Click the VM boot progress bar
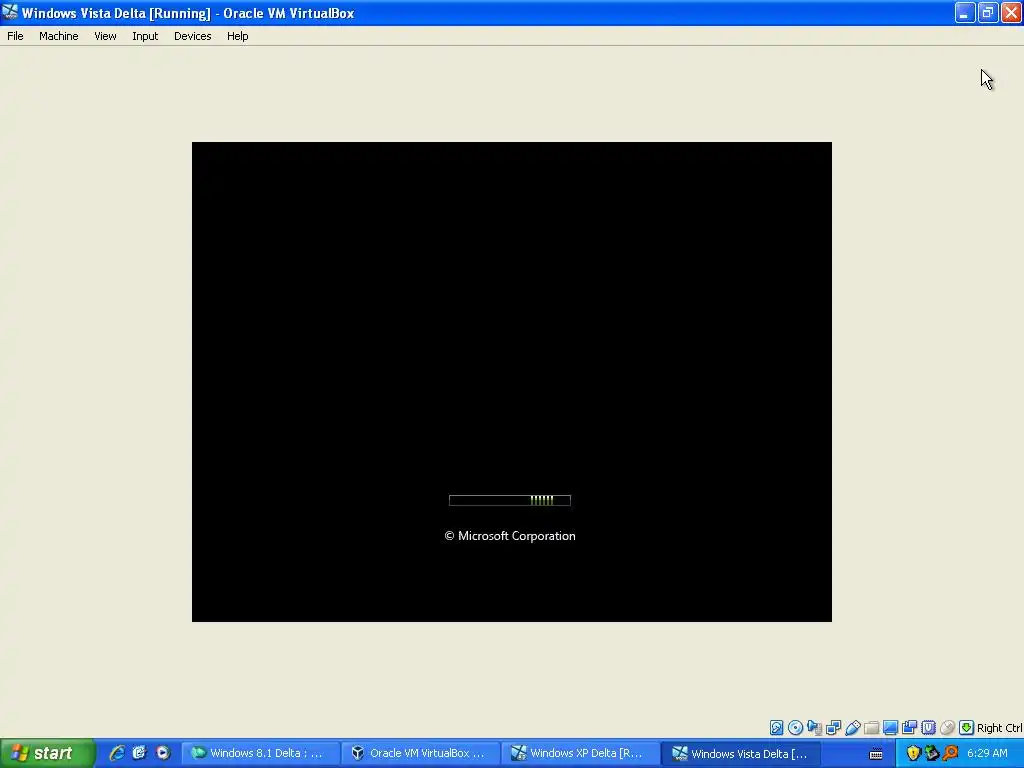The height and width of the screenshot is (768, 1024). 510,500
